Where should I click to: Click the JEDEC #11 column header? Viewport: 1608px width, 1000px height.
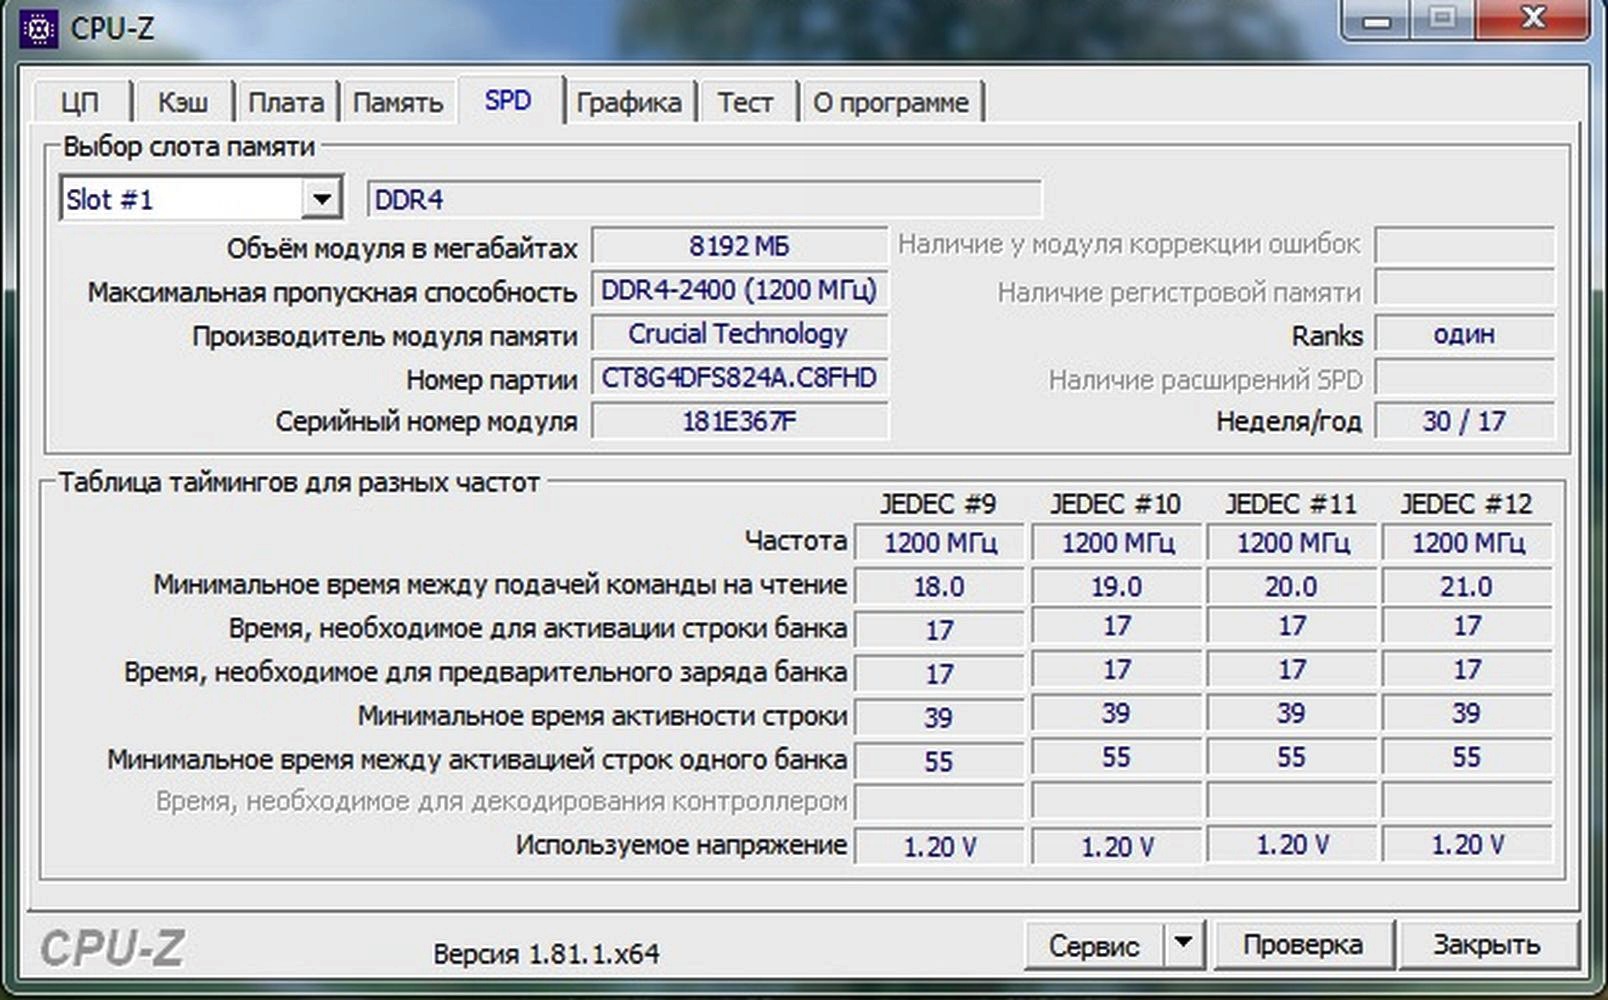click(1291, 503)
